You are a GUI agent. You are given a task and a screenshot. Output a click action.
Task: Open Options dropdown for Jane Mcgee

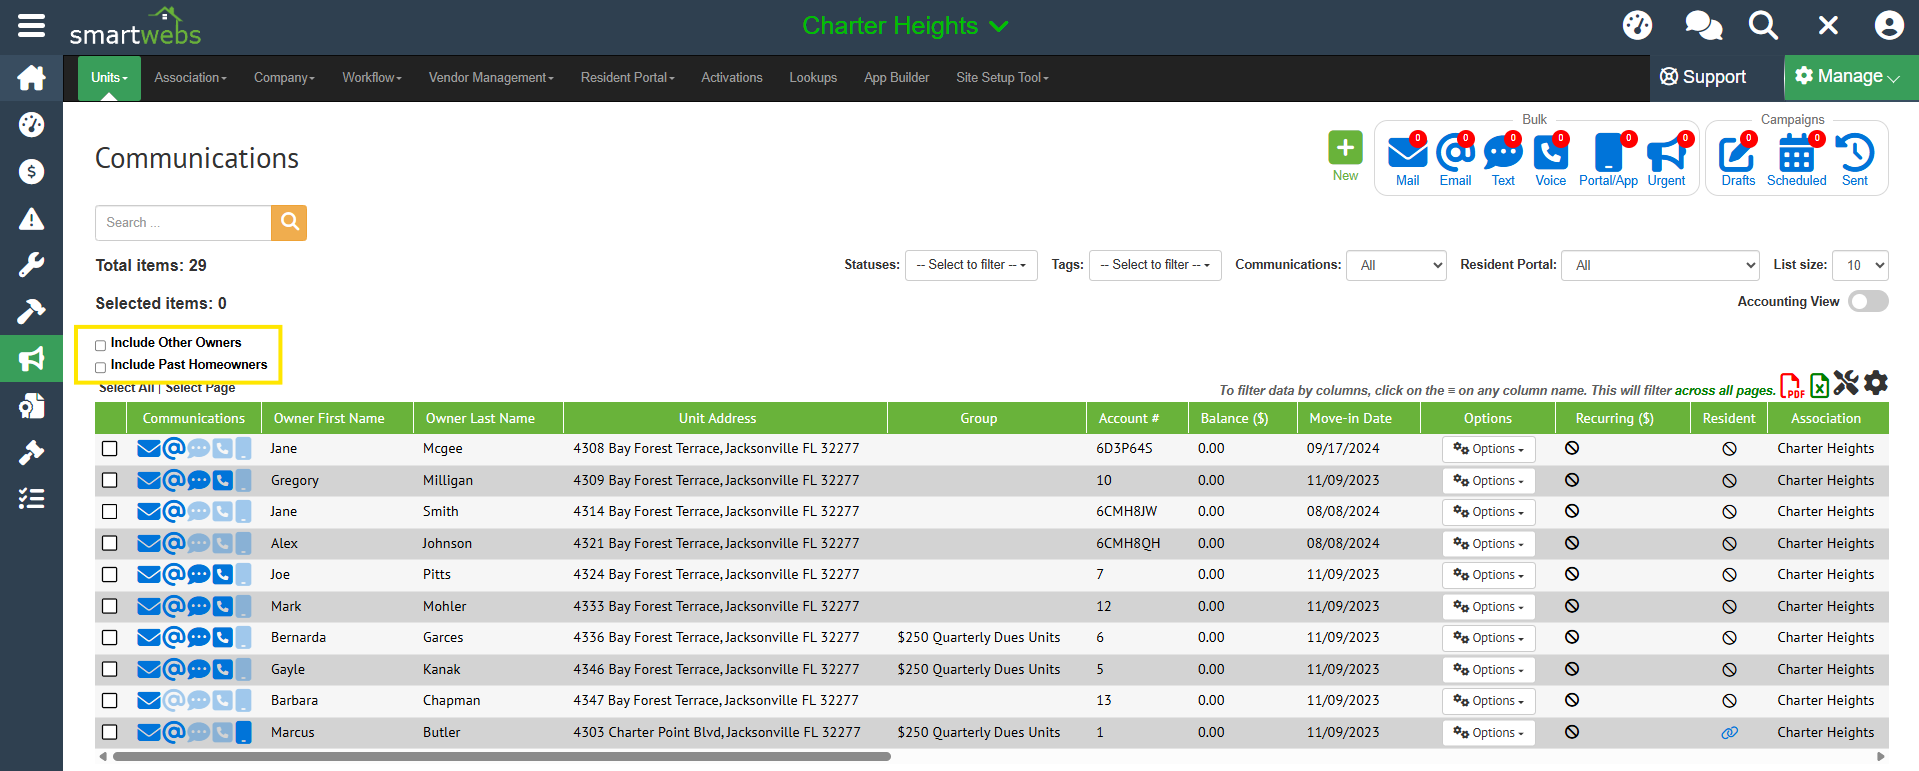coord(1488,449)
